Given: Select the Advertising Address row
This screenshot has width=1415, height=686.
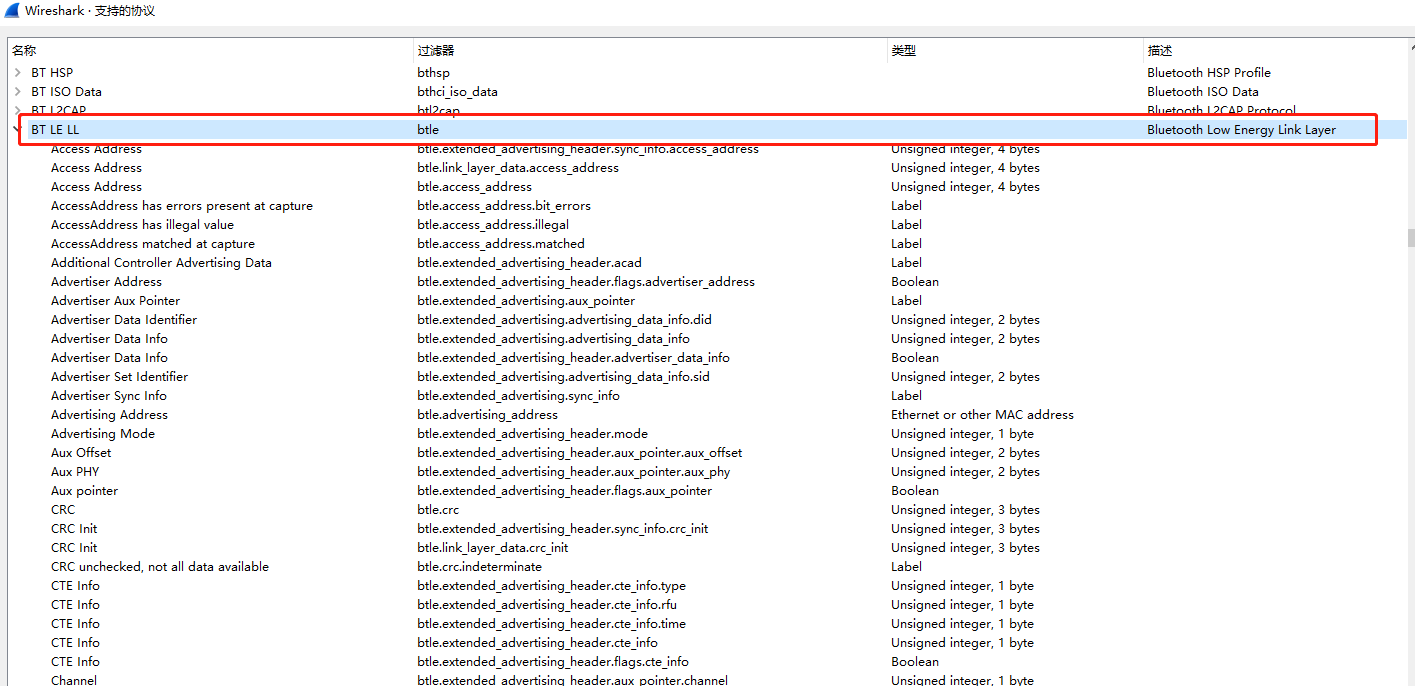Looking at the screenshot, I should (109, 415).
